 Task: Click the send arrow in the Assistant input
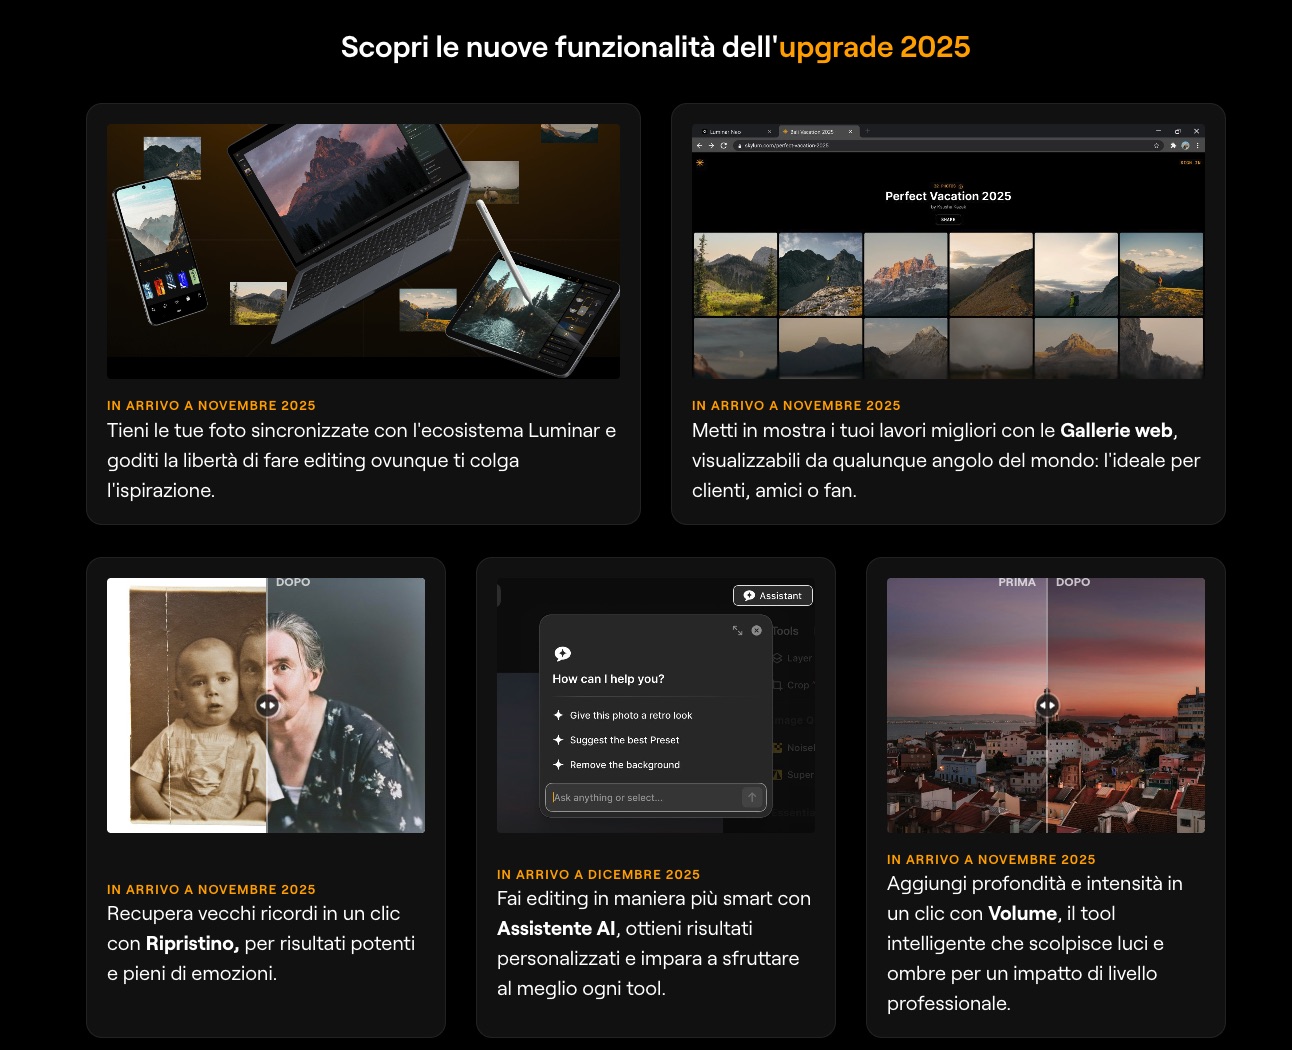[x=751, y=797]
